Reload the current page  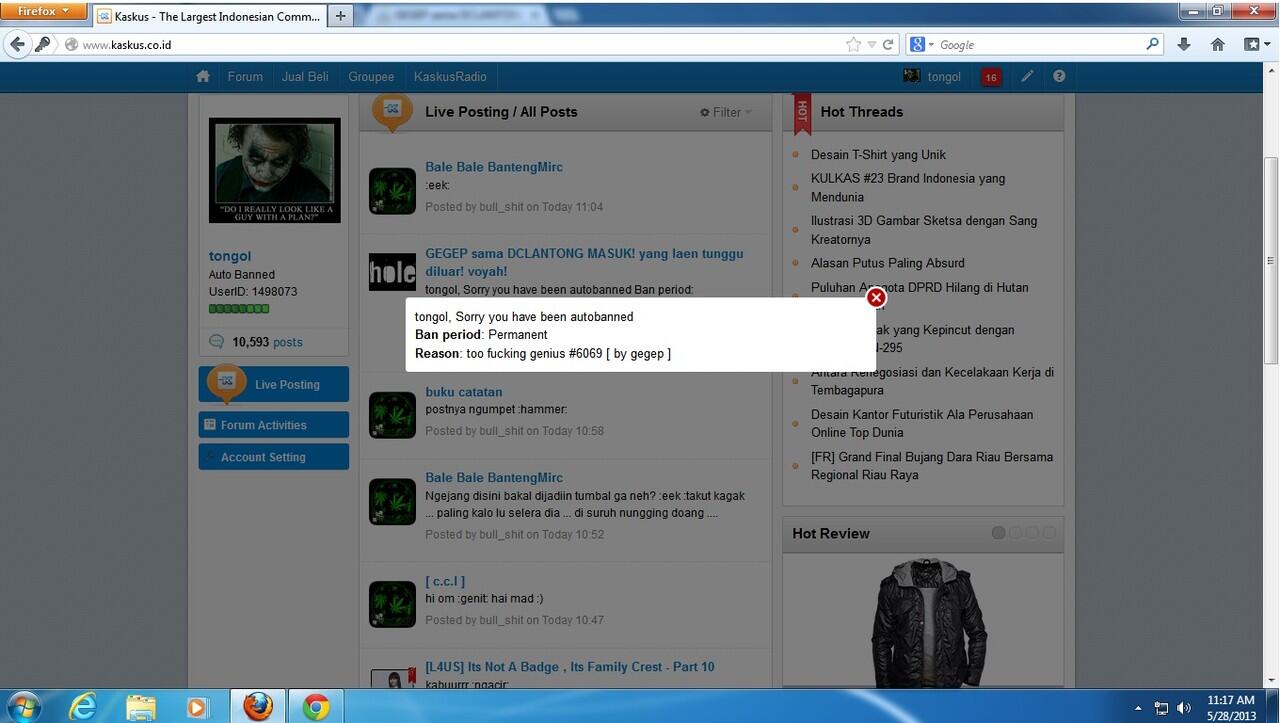pyautogui.click(x=888, y=44)
